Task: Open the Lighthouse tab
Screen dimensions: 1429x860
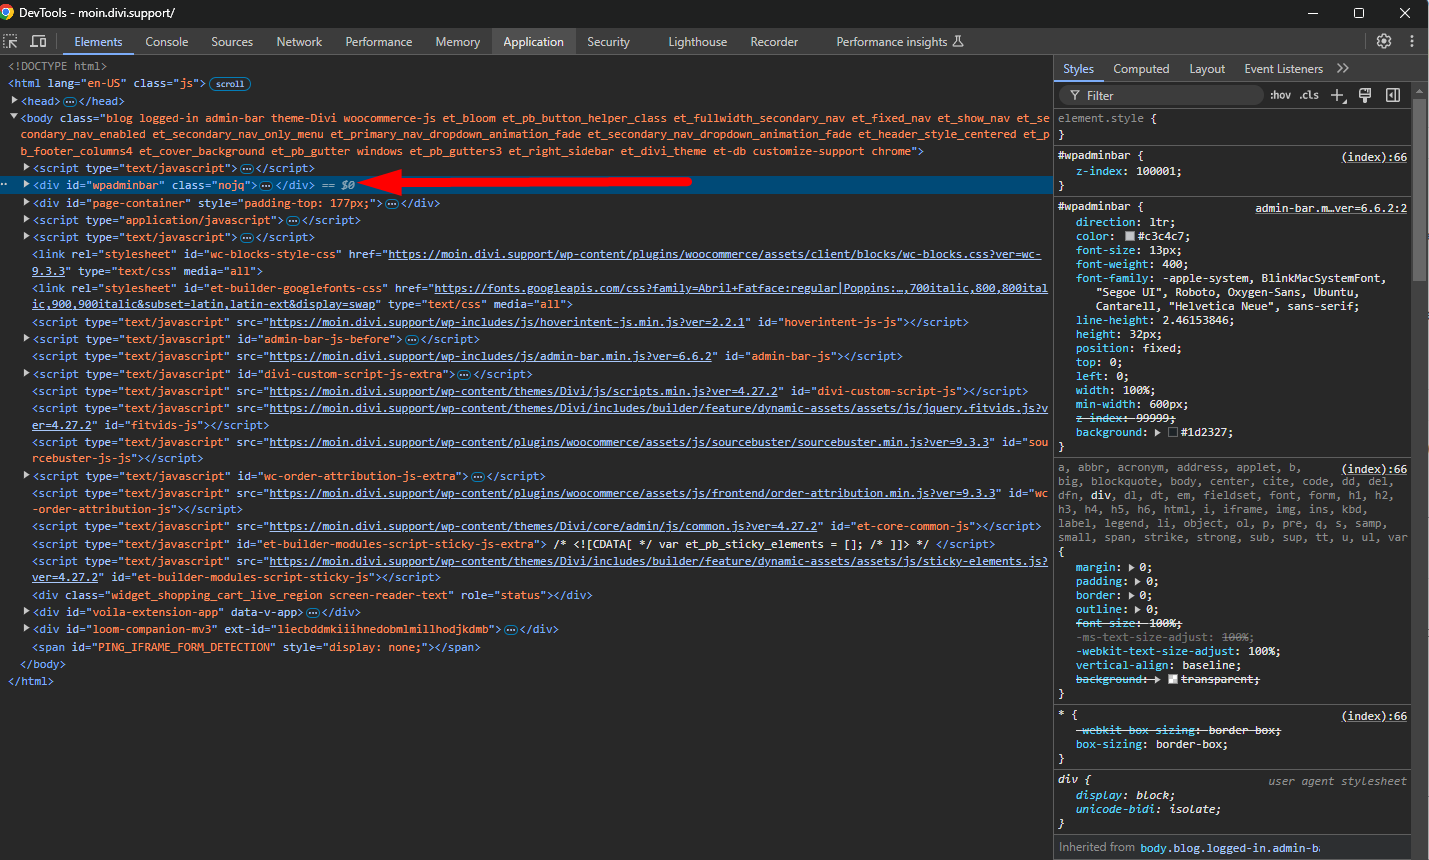Action: click(x=698, y=41)
